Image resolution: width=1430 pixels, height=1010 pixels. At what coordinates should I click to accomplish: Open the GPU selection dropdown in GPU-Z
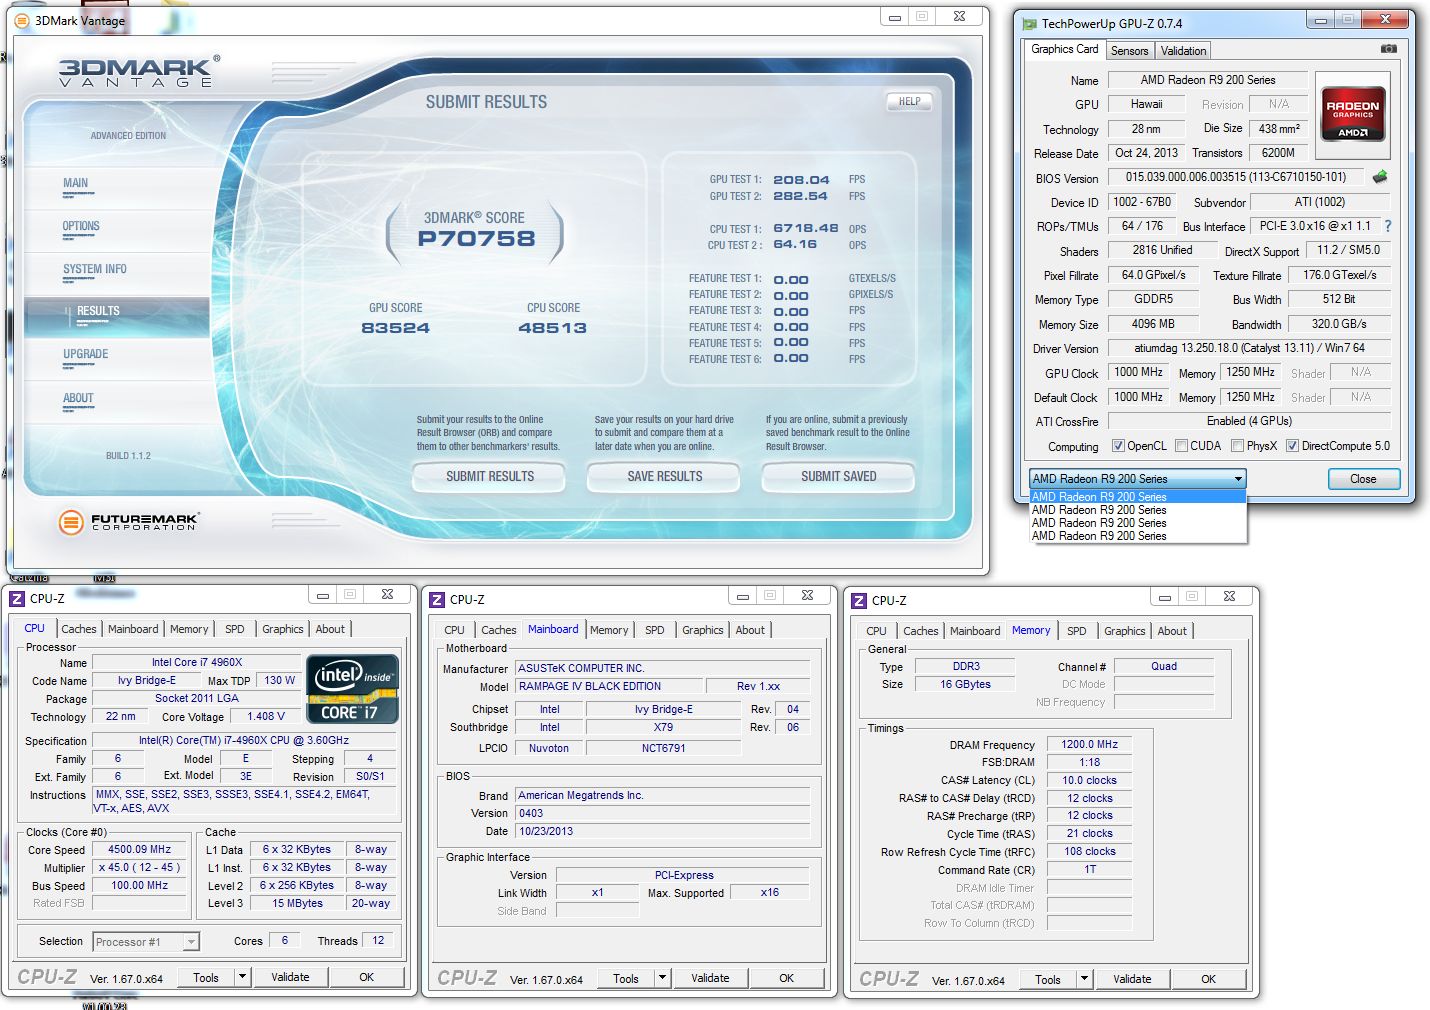pyautogui.click(x=1138, y=479)
